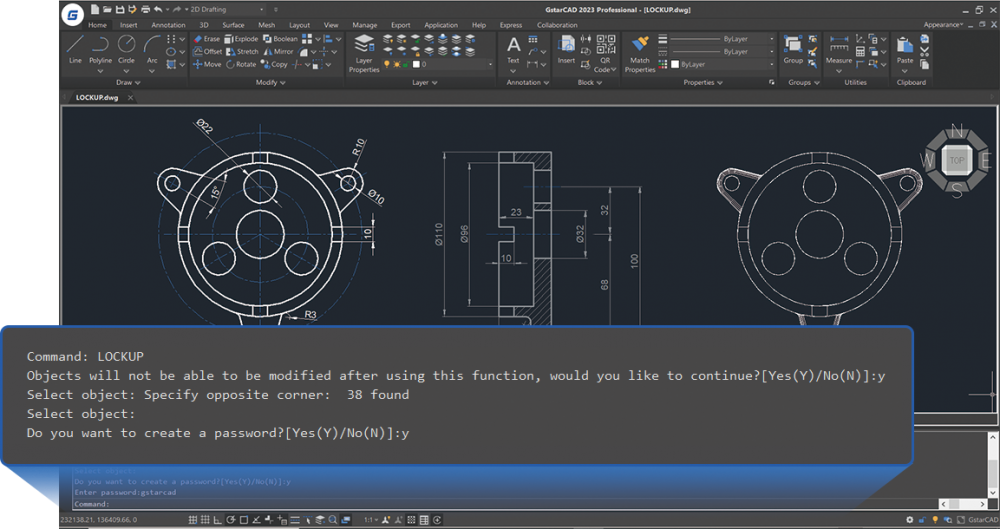
Task: Select the Arc tool
Action: 152,50
